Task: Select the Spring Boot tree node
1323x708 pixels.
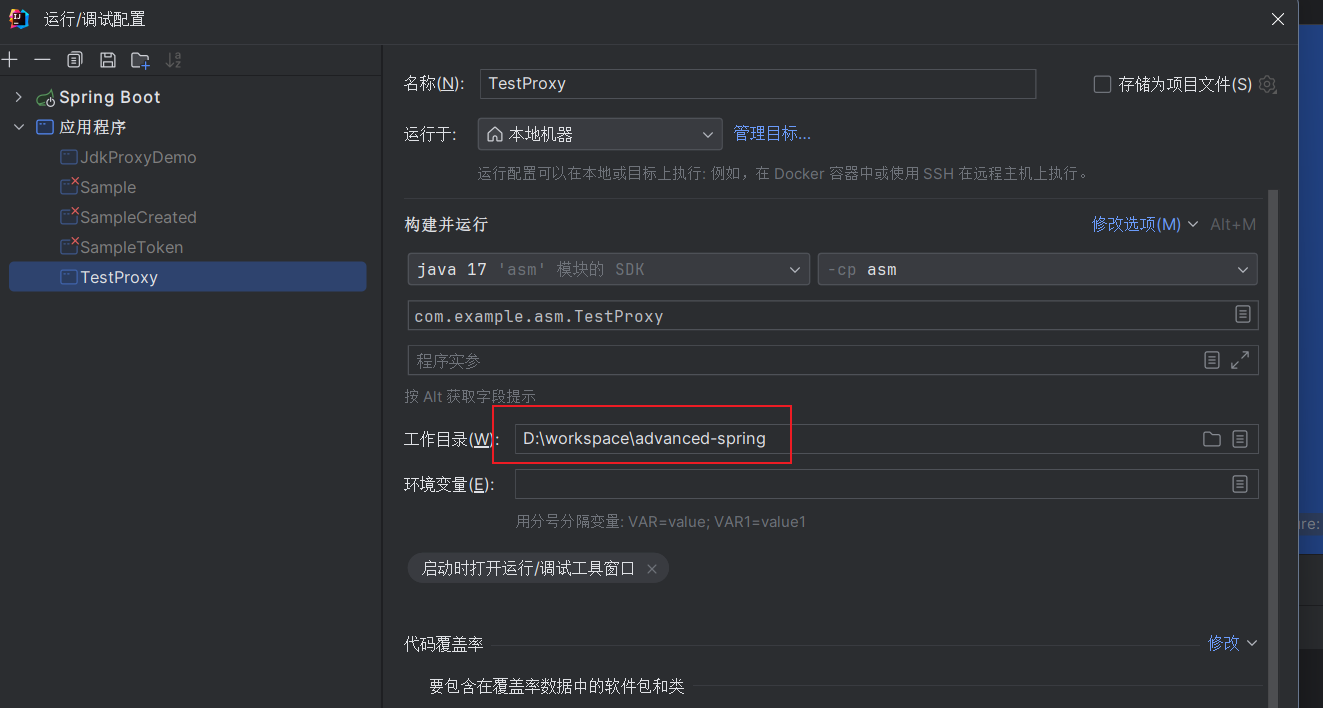Action: [x=109, y=97]
